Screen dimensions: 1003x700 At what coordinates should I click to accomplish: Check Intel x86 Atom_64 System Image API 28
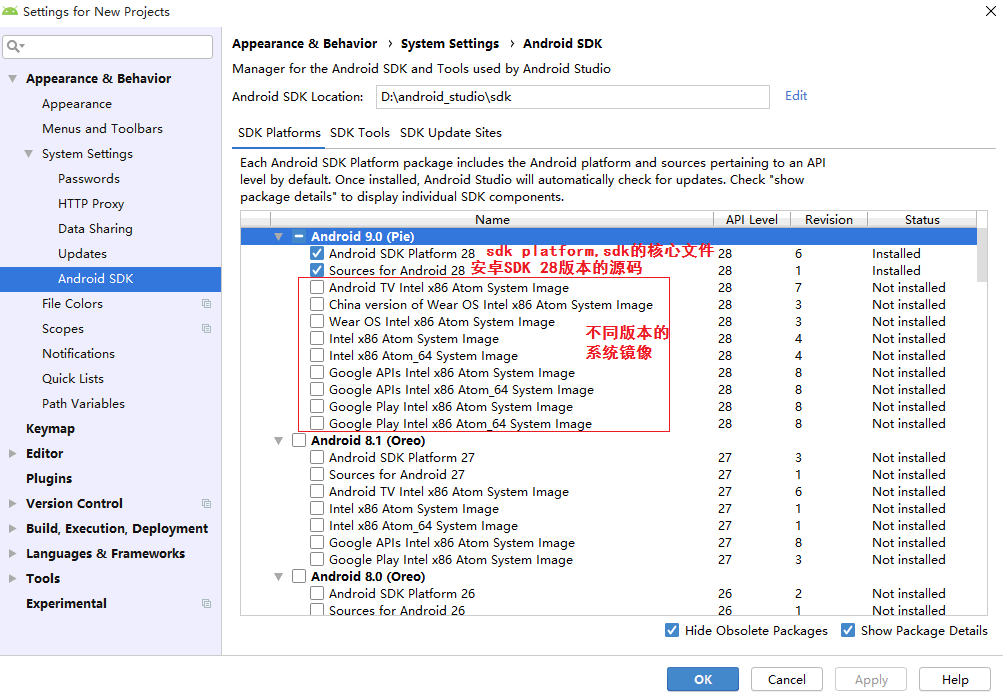pyautogui.click(x=317, y=355)
